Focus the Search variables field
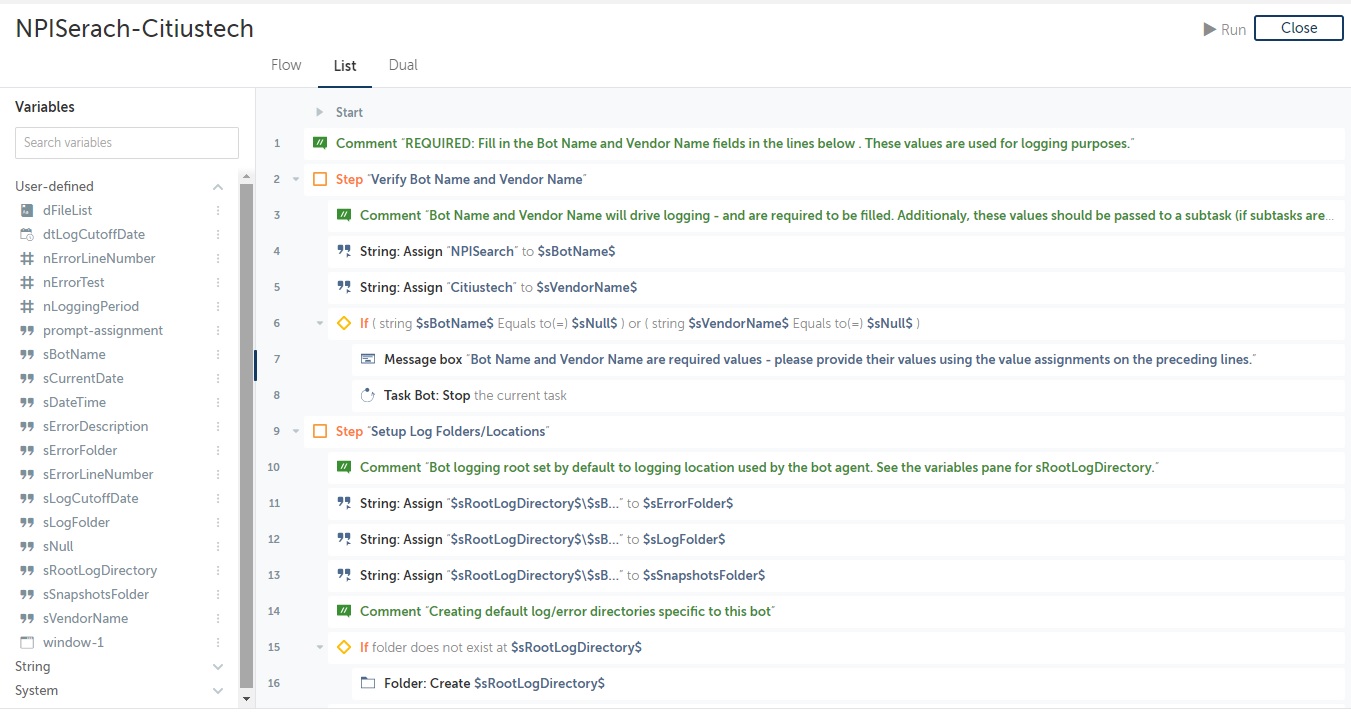The width and height of the screenshot is (1351, 720). point(127,143)
